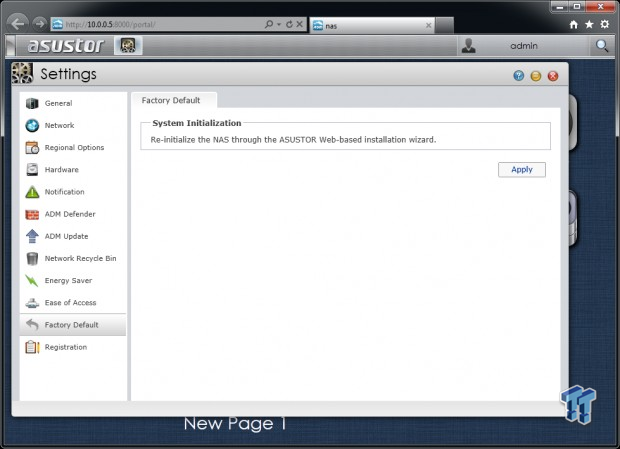The image size is (620, 449).
Task: Open the address bar dropdown arrow
Action: pos(279,25)
